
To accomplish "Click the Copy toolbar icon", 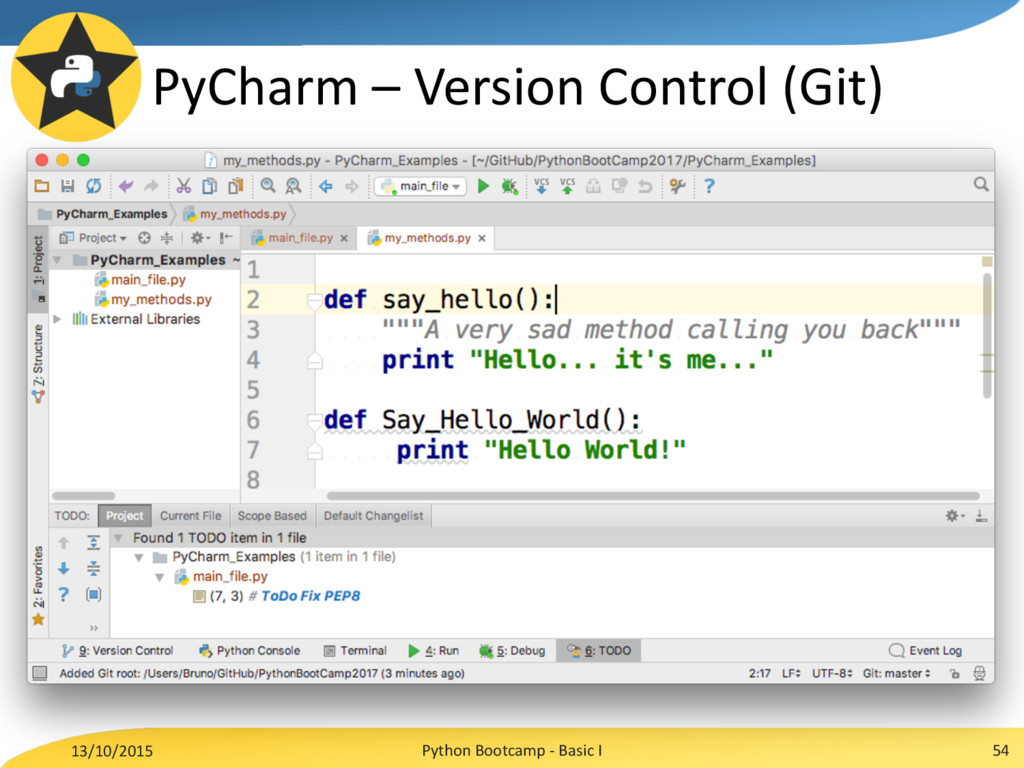I will pyautogui.click(x=209, y=186).
